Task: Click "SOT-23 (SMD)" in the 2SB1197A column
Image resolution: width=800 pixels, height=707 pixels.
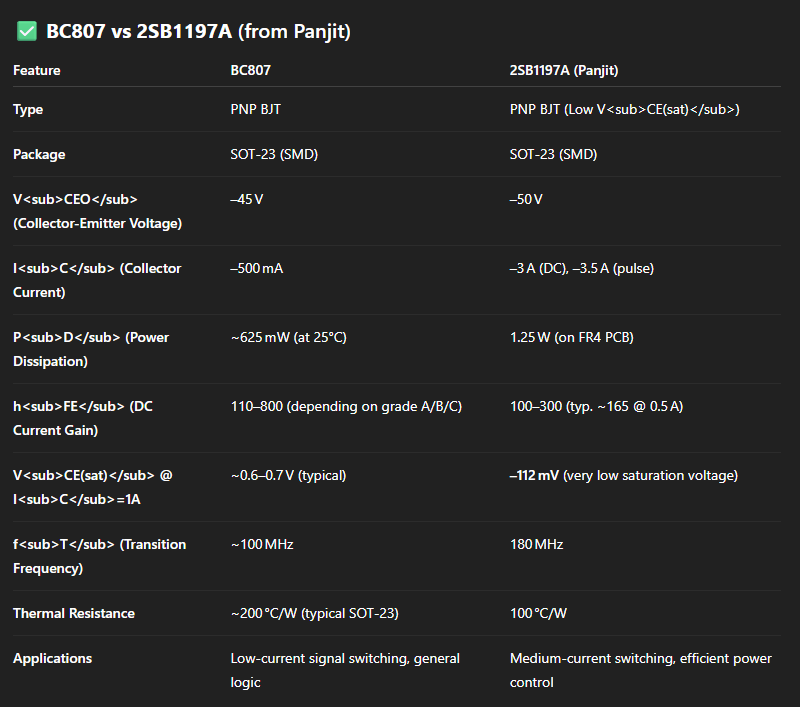Action: (553, 154)
